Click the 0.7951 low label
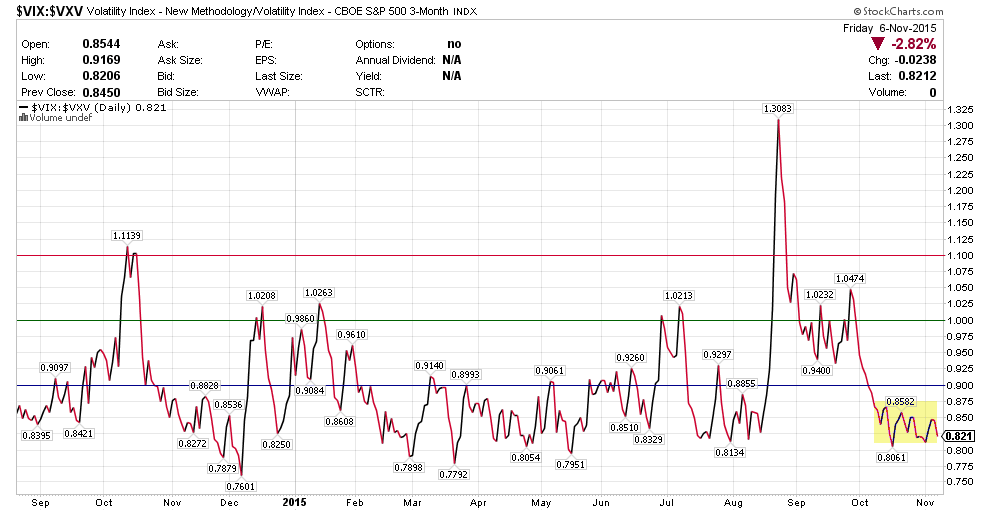Screen dimensions: 990x511 tap(570, 465)
